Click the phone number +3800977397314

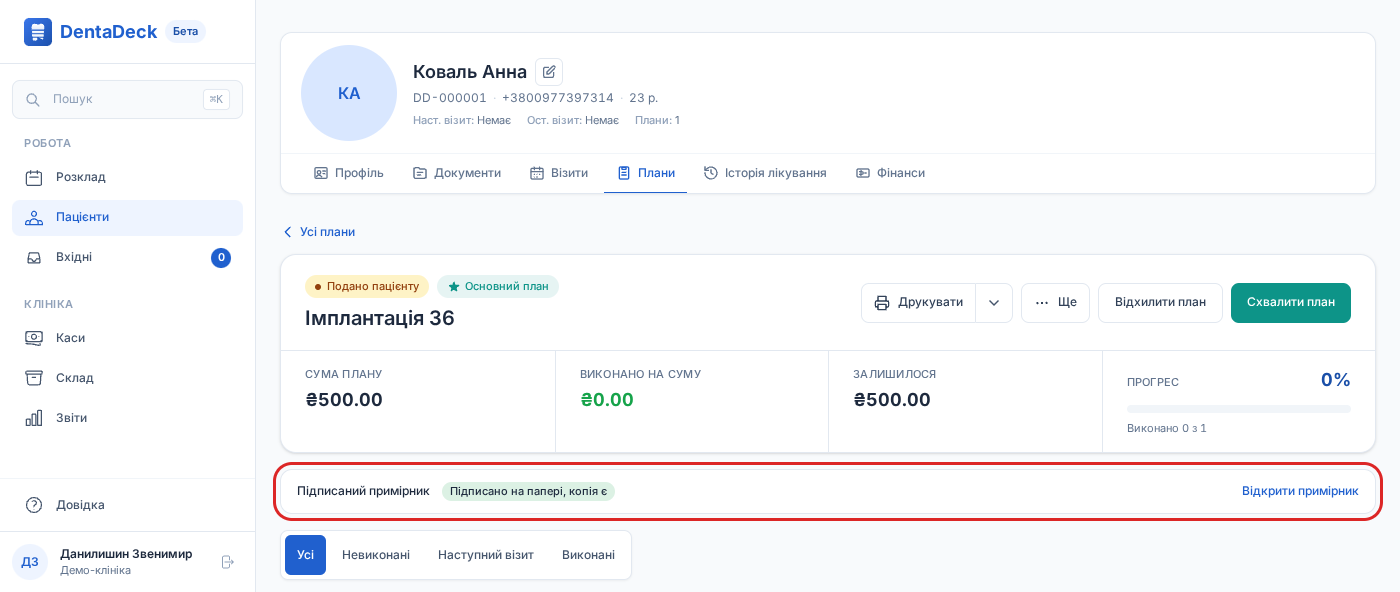tap(558, 98)
